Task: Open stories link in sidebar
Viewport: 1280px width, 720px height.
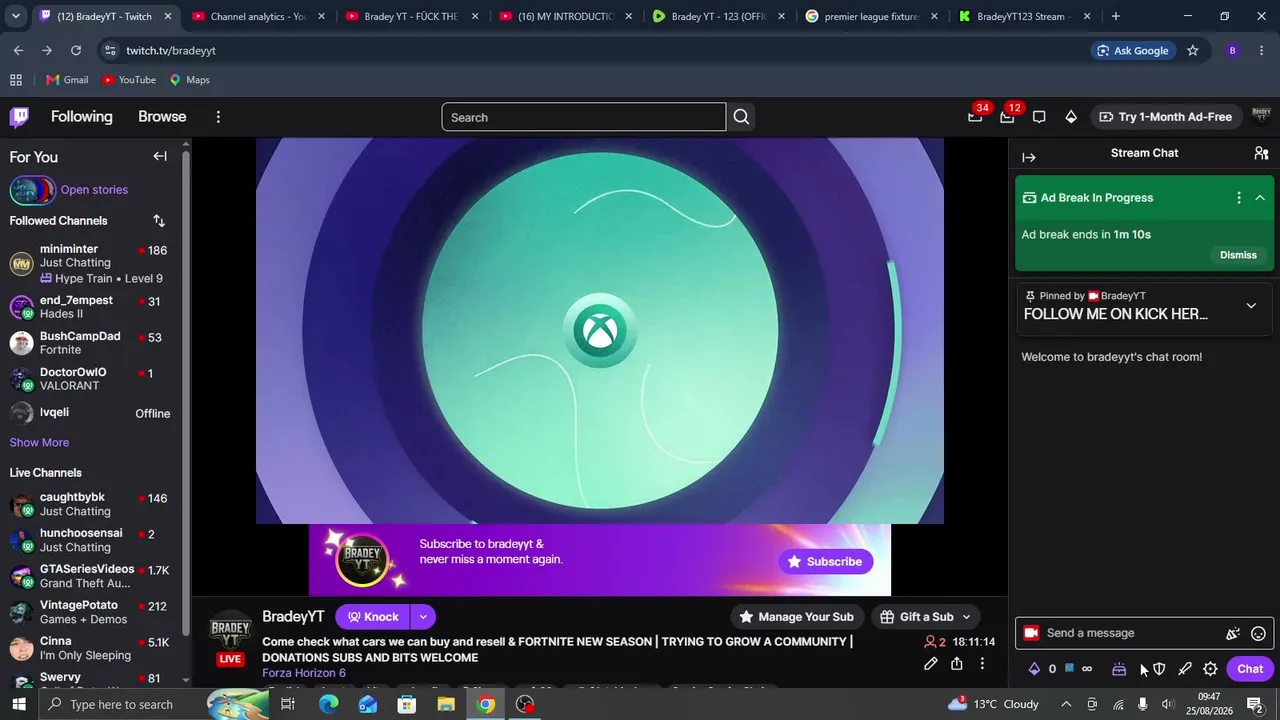Action: click(94, 190)
